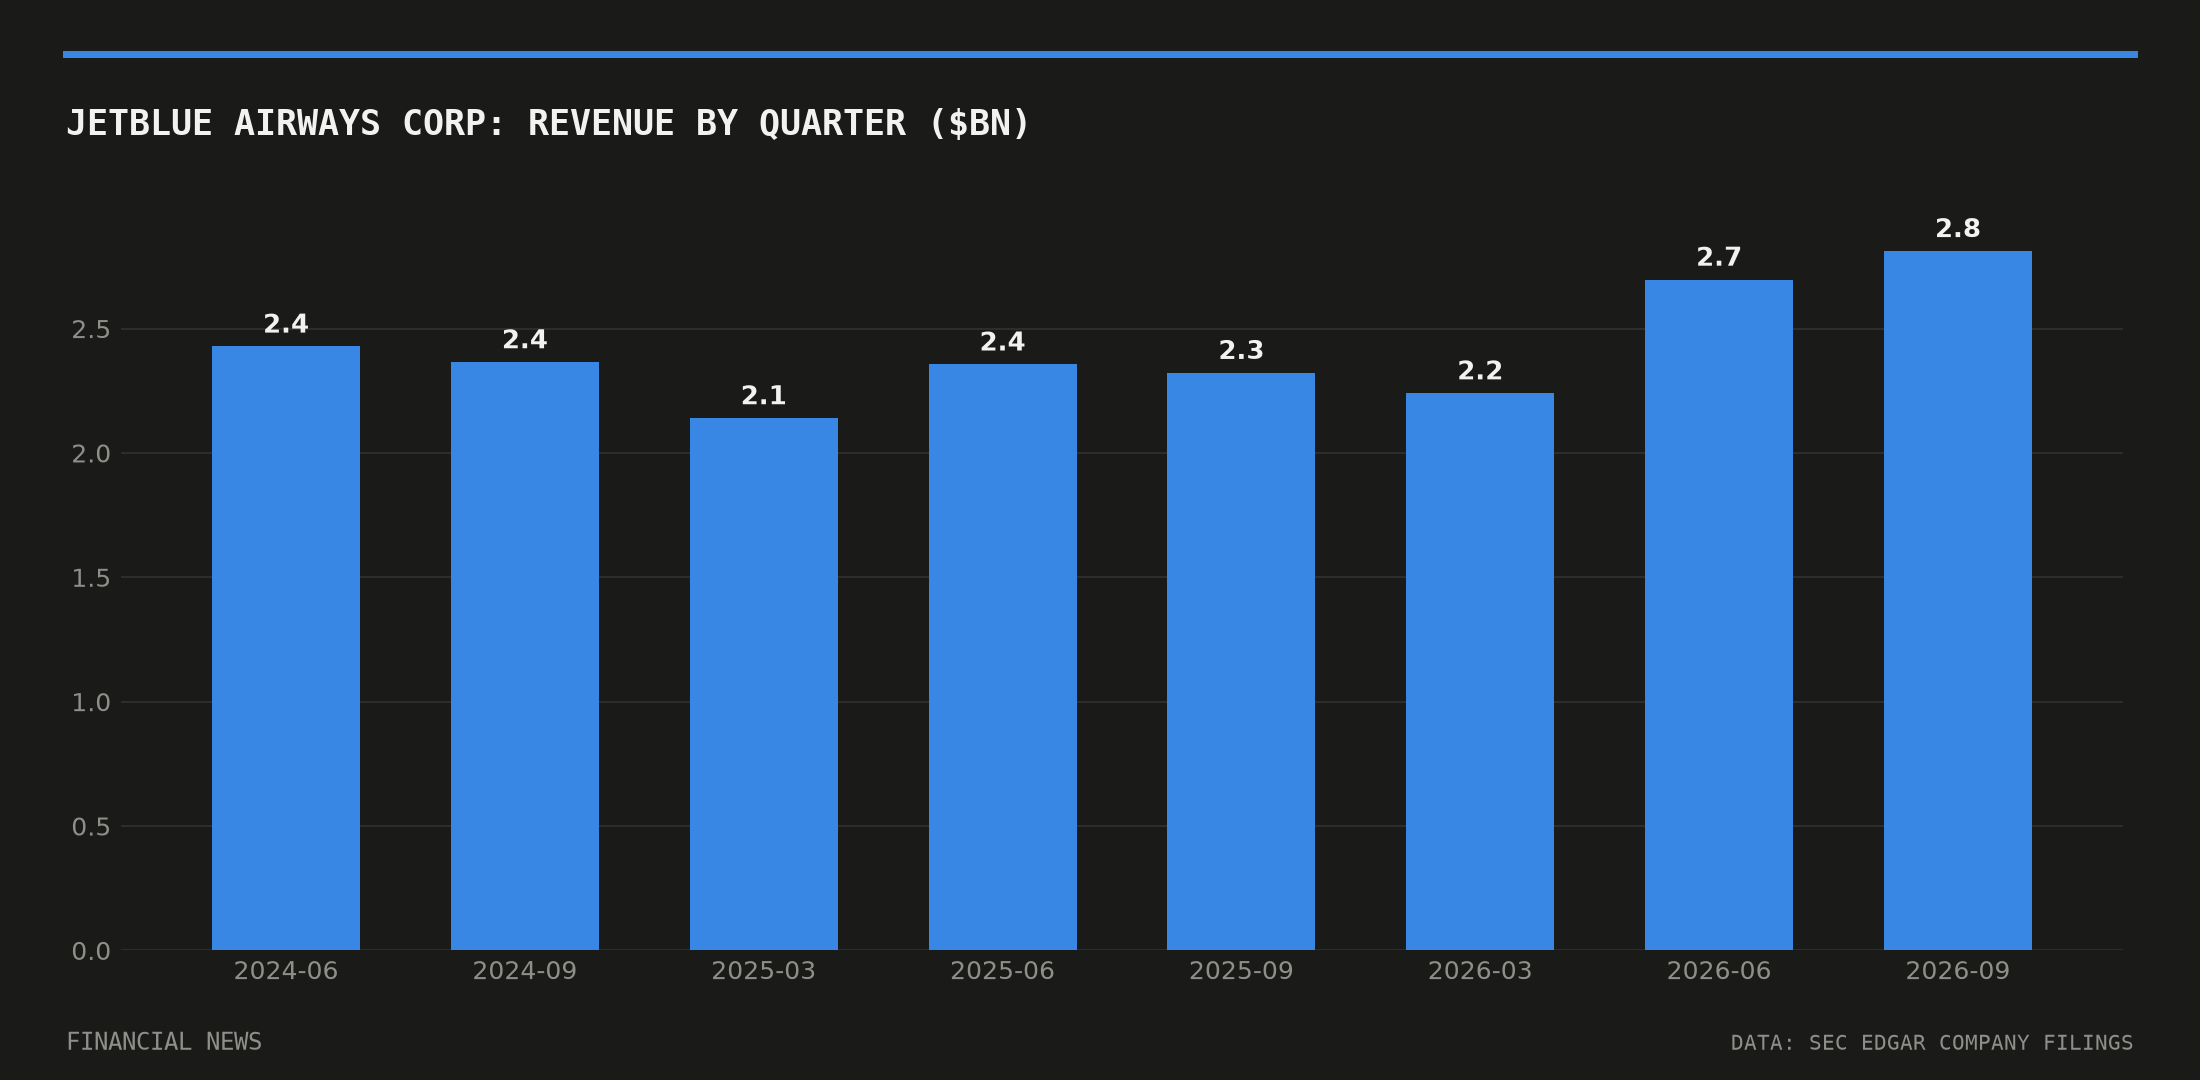Click the 2025-06 x-axis label
The image size is (2200, 1080).
tap(1003, 971)
